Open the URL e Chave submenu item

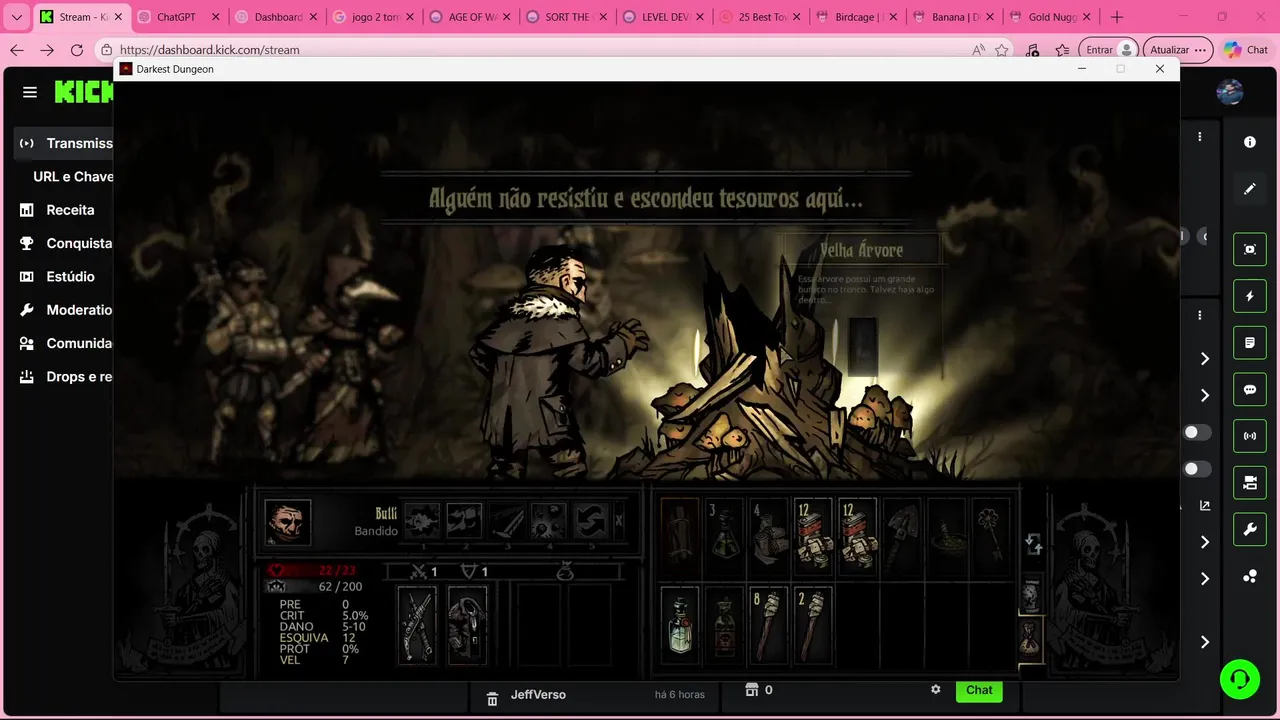(73, 176)
